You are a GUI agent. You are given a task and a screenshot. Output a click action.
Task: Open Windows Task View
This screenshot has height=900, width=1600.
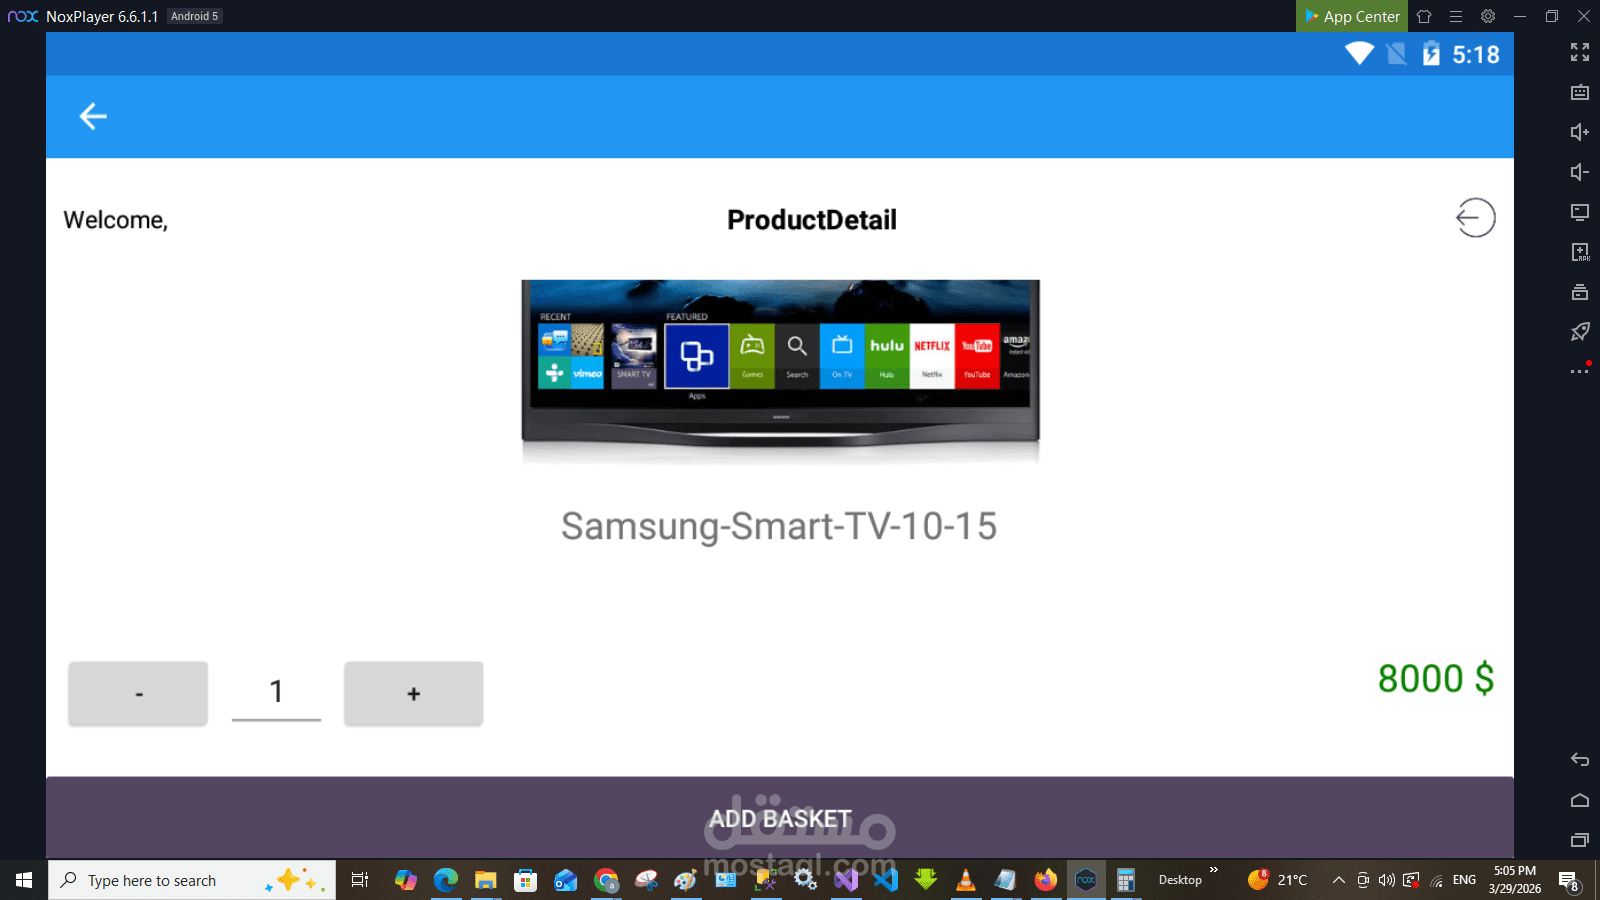coord(360,880)
